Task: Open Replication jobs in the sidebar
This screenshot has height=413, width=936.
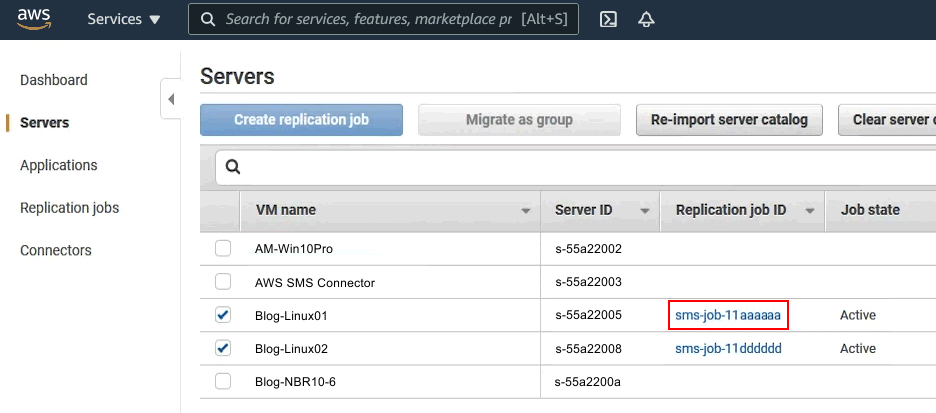Action: pos(69,208)
